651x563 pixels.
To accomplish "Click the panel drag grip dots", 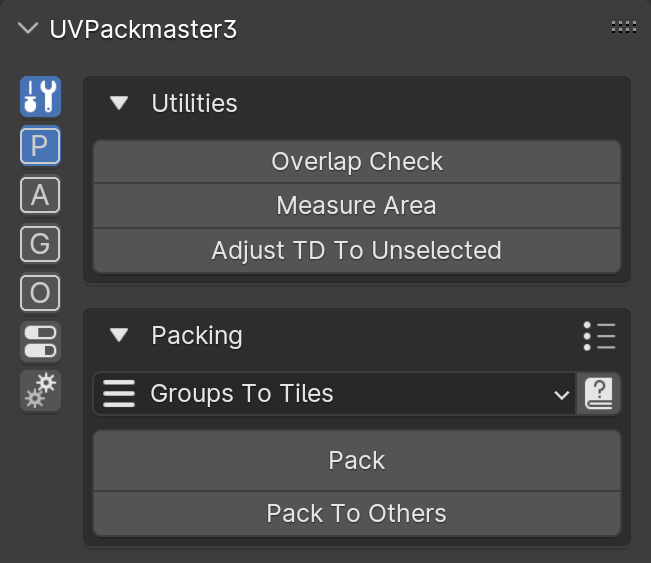I will 624,27.
